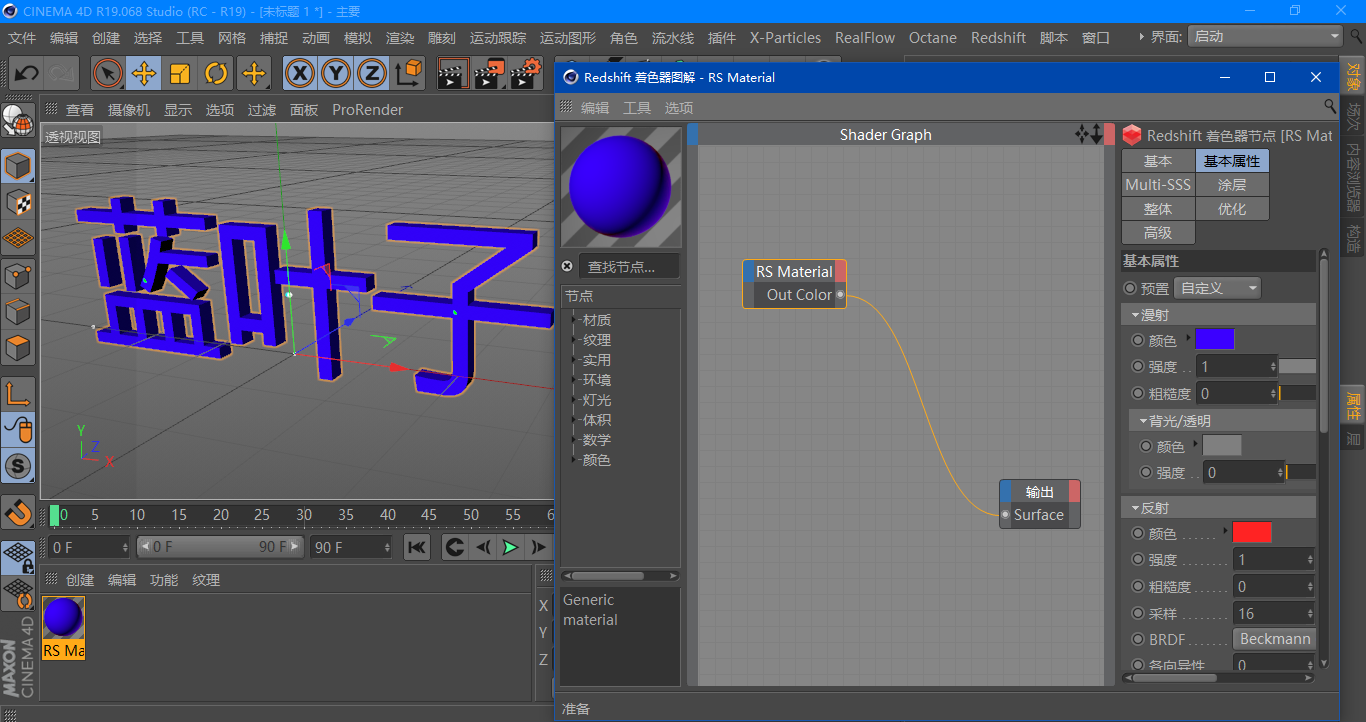Toggle the Y axis lock
1366x722 pixels.
tap(336, 73)
